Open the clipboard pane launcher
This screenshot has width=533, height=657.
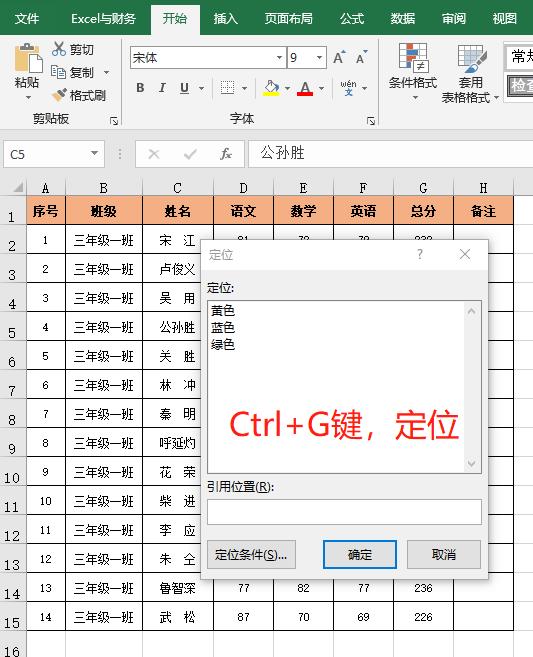pyautogui.click(x=114, y=121)
